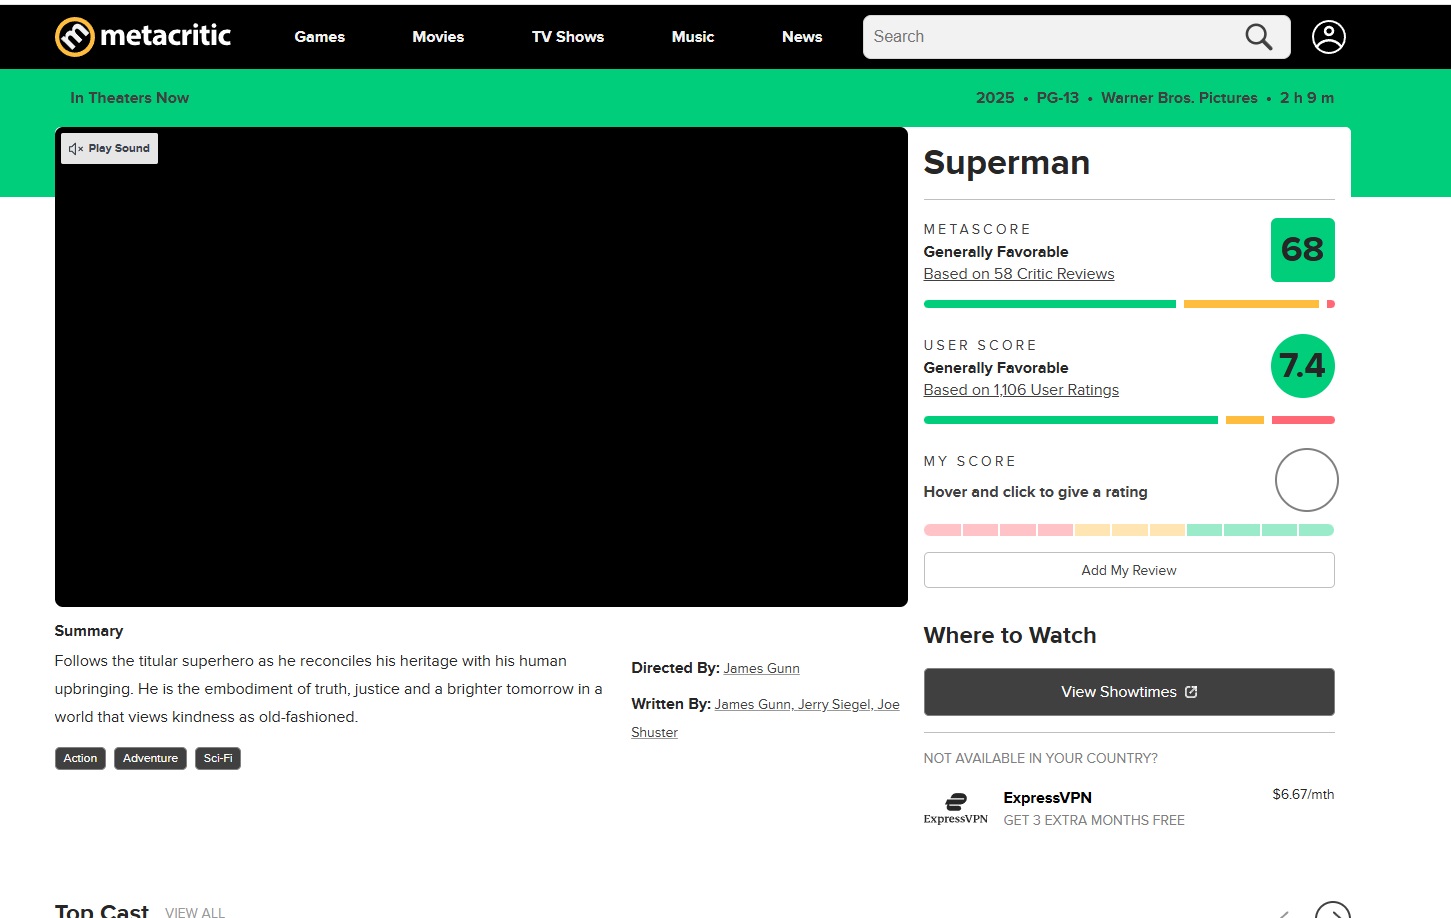
Task: Open the News menu
Action: 802,37
